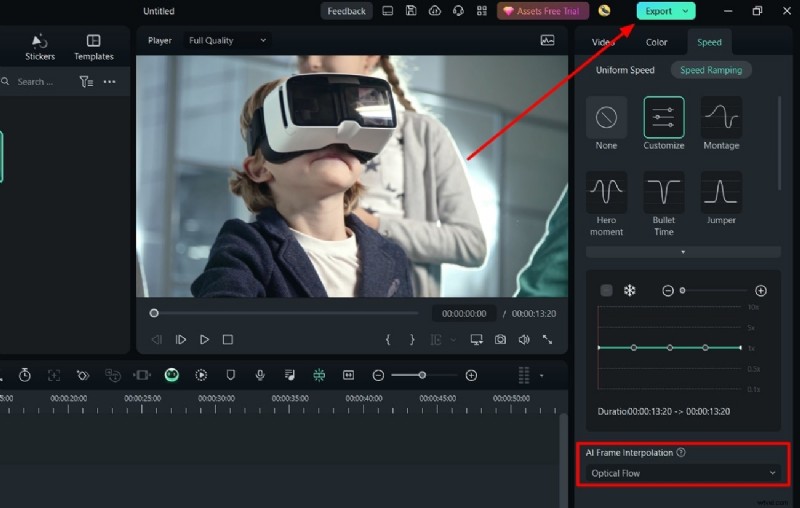
Task: Open the dropdown next to track layout icon
Action: tap(541, 376)
